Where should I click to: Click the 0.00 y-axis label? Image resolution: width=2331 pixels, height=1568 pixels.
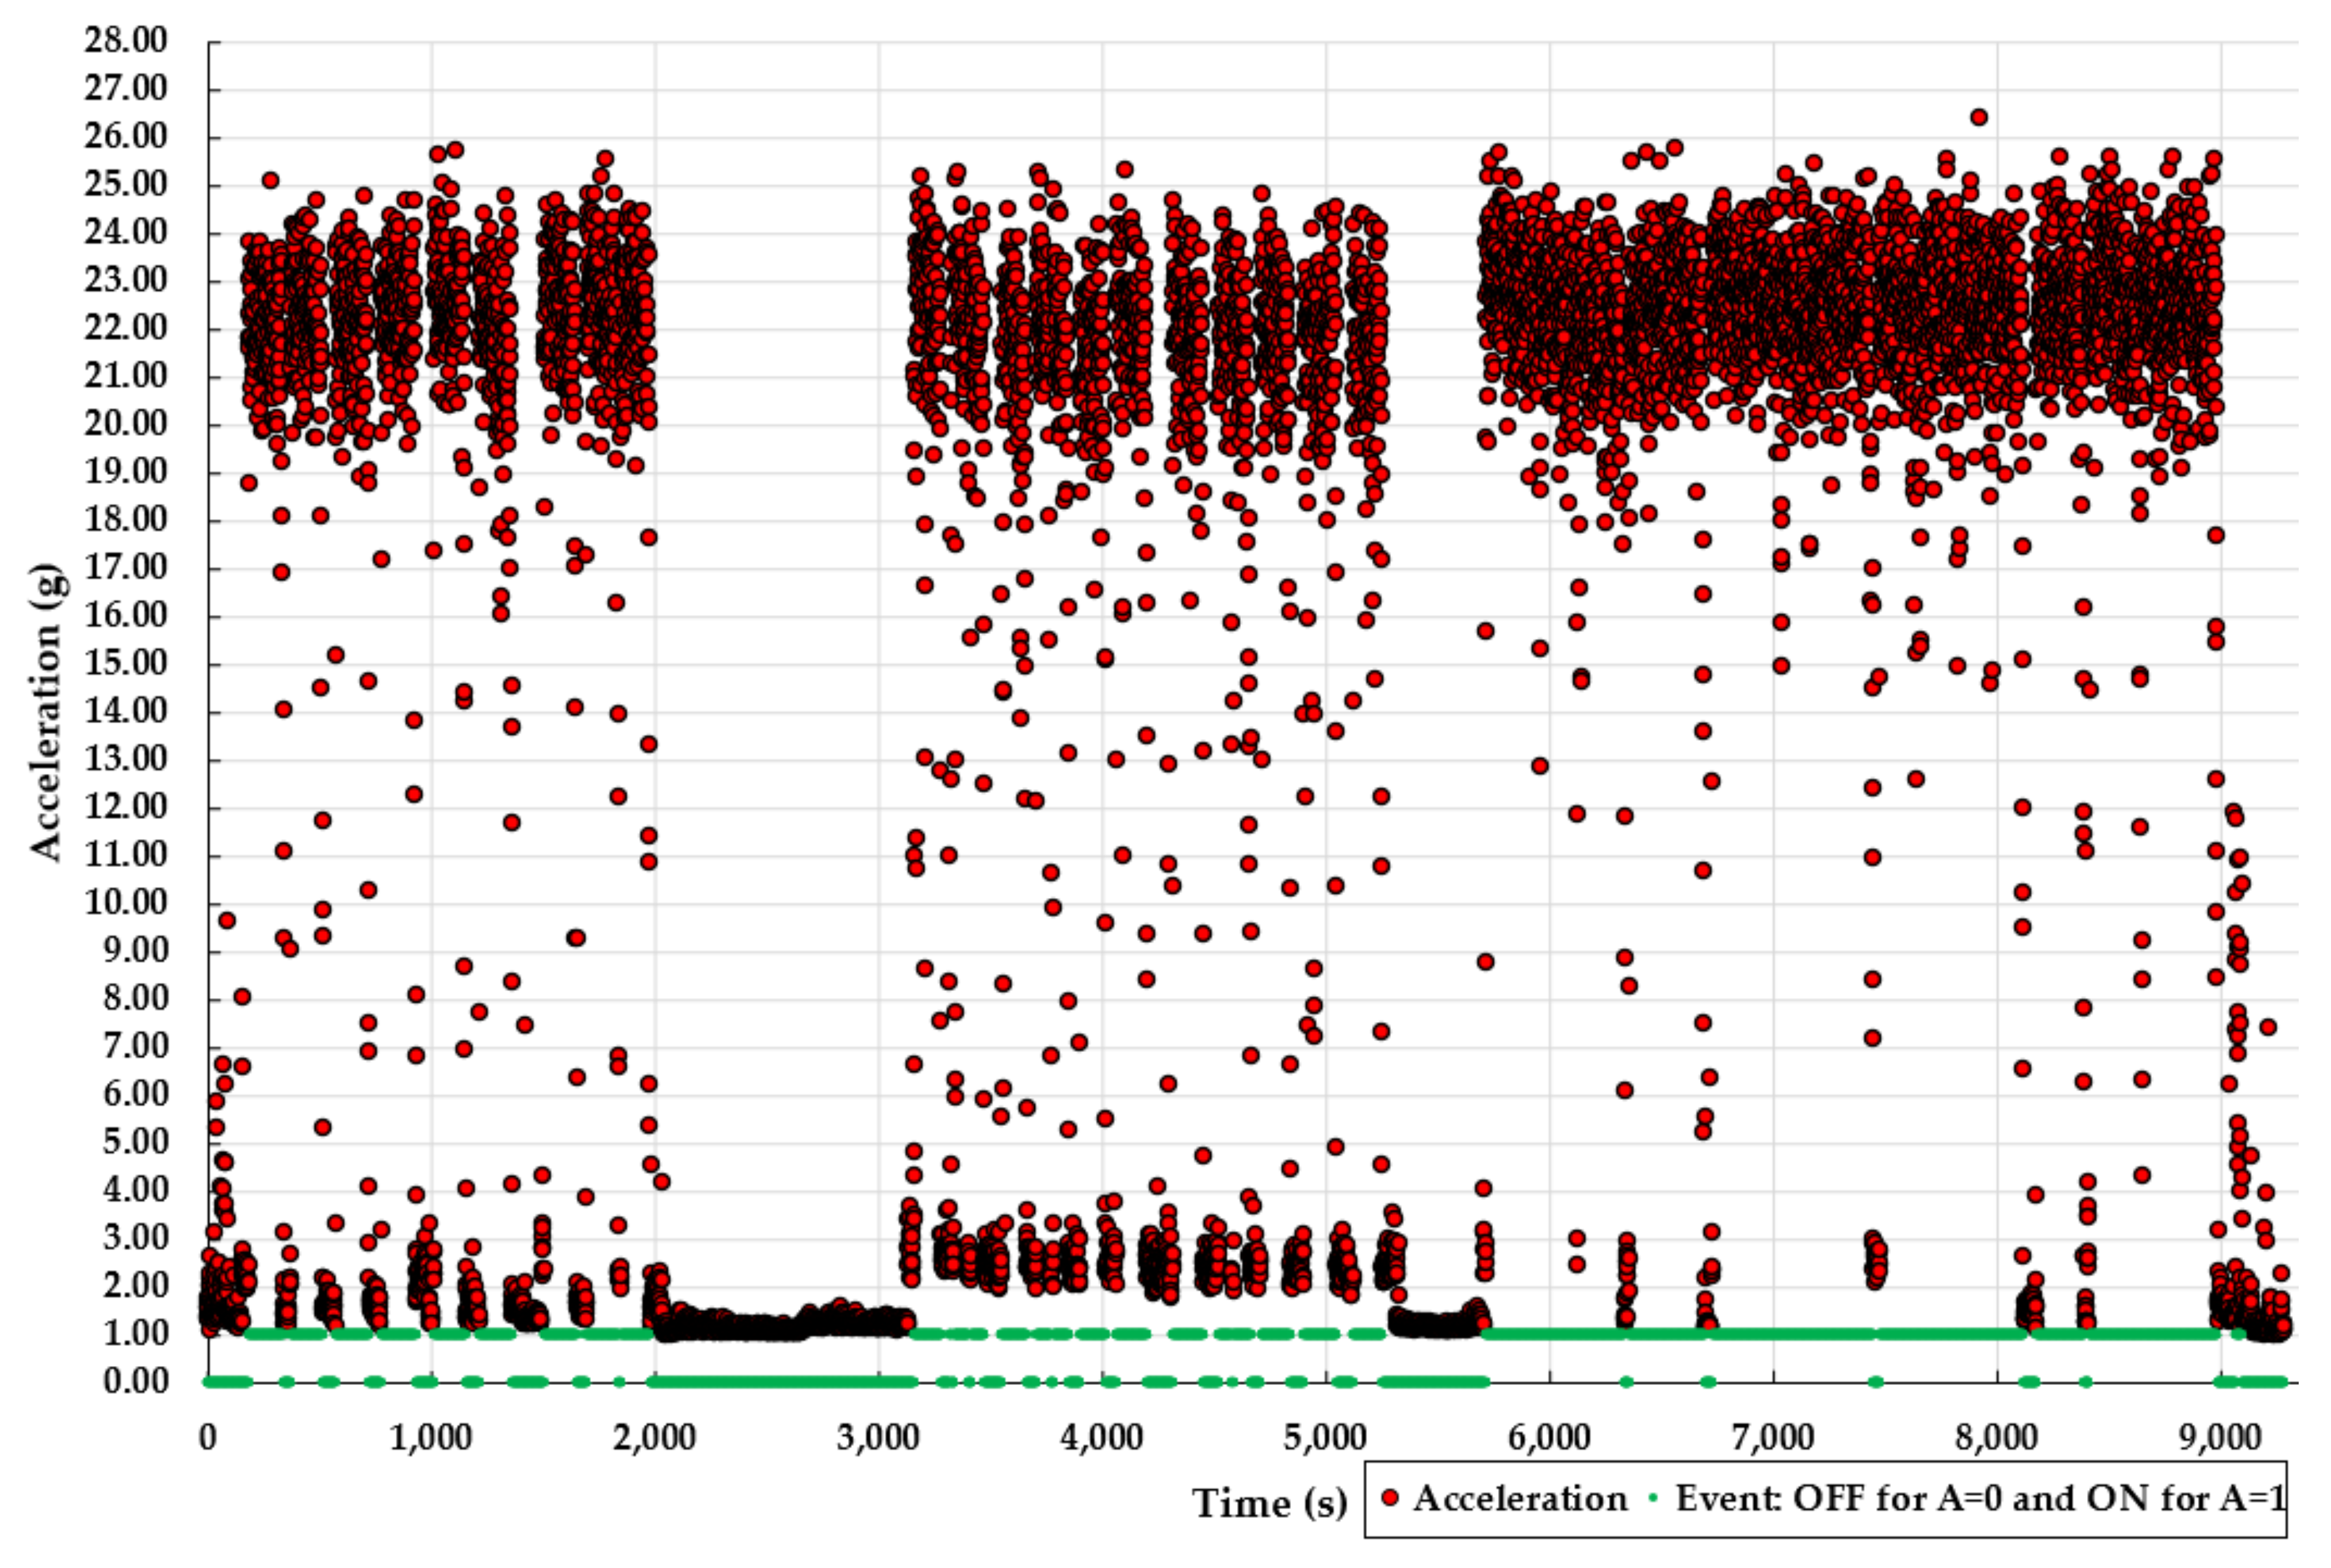(x=135, y=1381)
